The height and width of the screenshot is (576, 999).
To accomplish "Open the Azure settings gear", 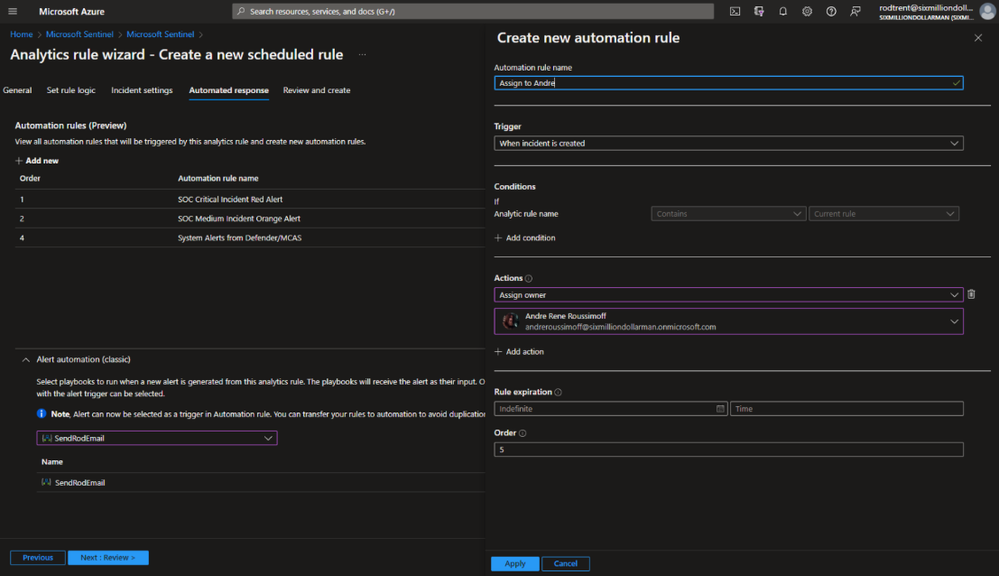I will click(807, 12).
